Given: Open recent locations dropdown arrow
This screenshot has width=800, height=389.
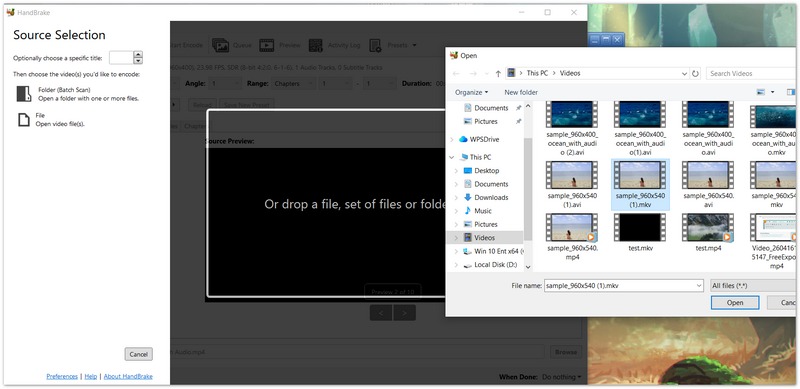Looking at the screenshot, I should pos(487,74).
